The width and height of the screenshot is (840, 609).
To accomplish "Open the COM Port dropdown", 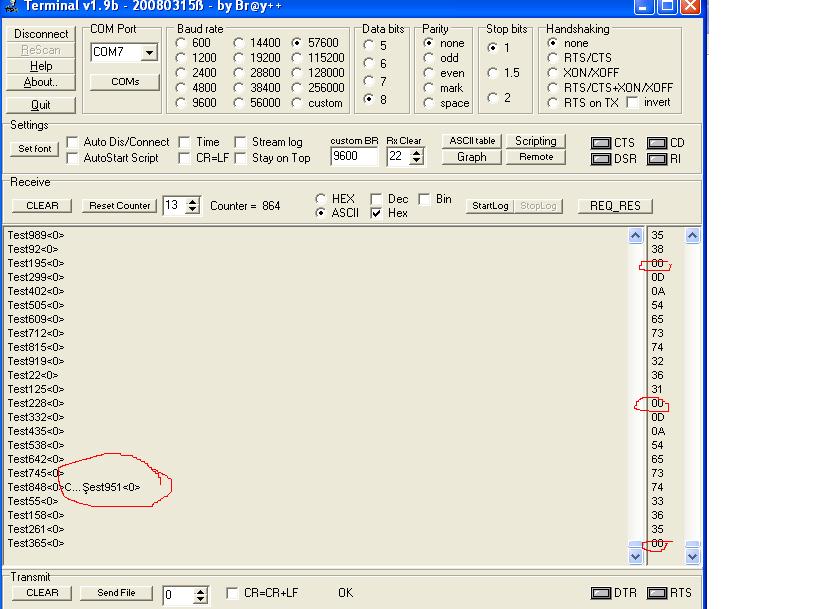I will click(149, 52).
